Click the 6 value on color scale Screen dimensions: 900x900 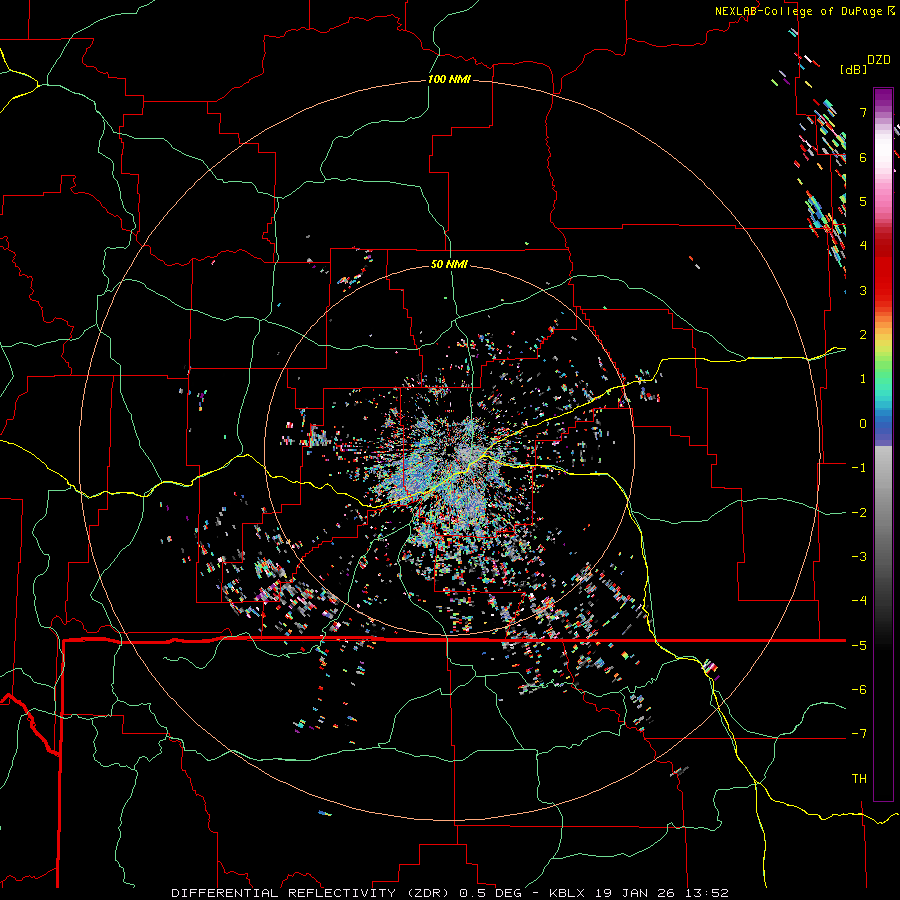point(863,157)
